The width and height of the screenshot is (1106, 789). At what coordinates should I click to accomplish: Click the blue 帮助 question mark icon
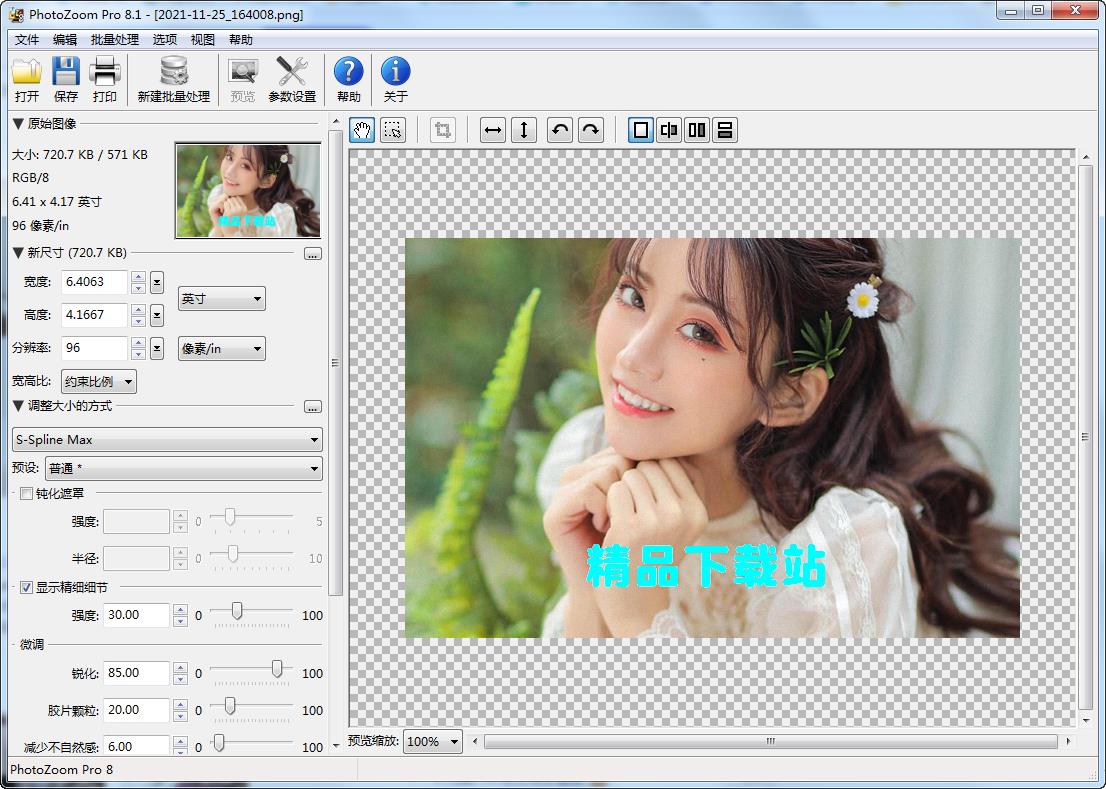click(348, 72)
